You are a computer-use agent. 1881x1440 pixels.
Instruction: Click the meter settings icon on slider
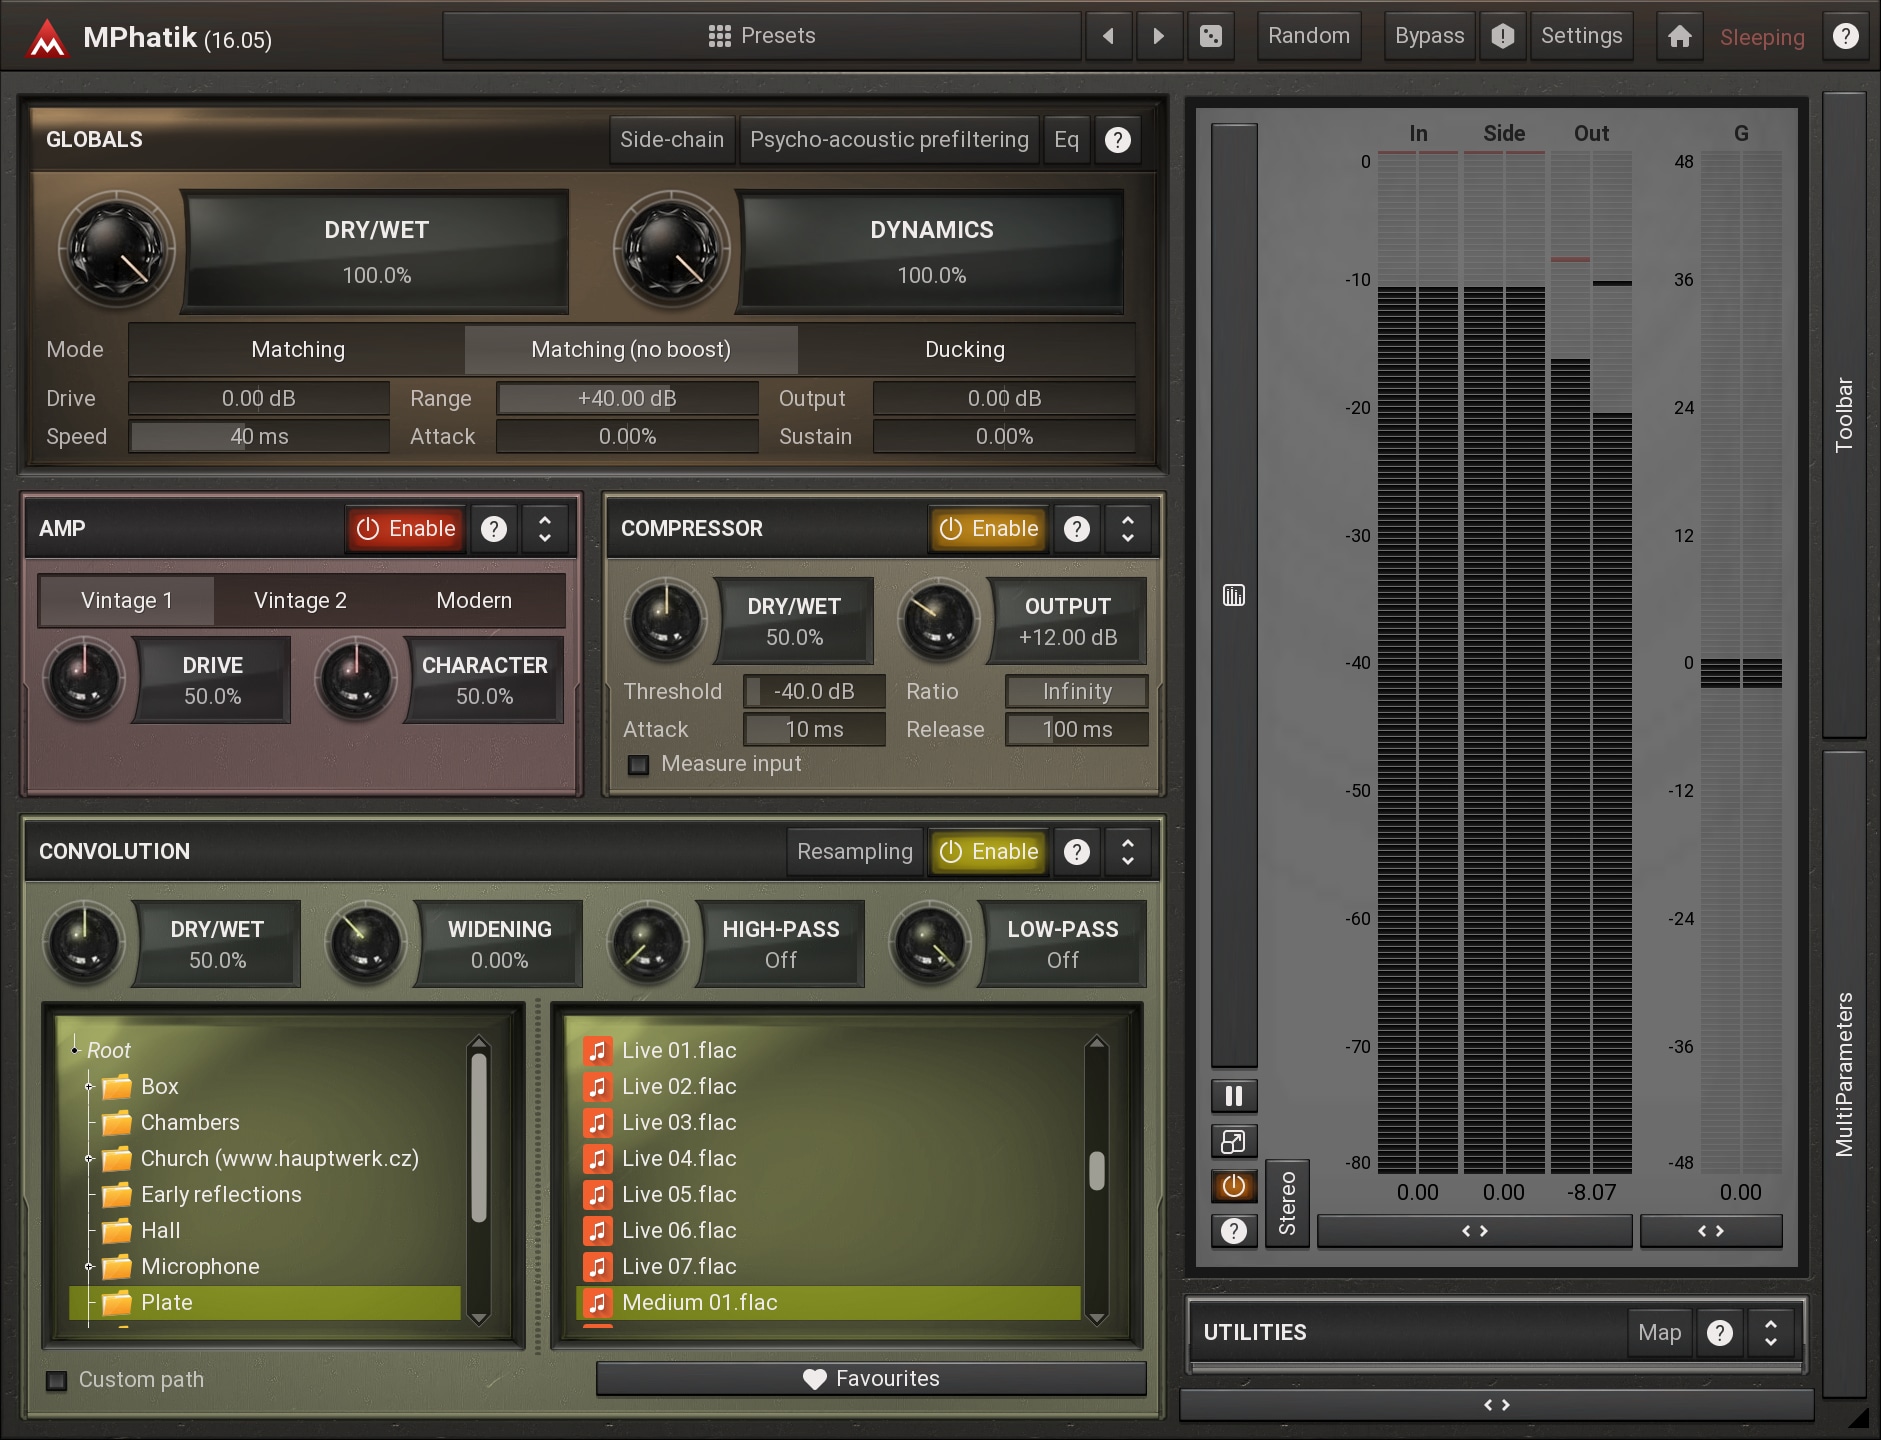1234,596
